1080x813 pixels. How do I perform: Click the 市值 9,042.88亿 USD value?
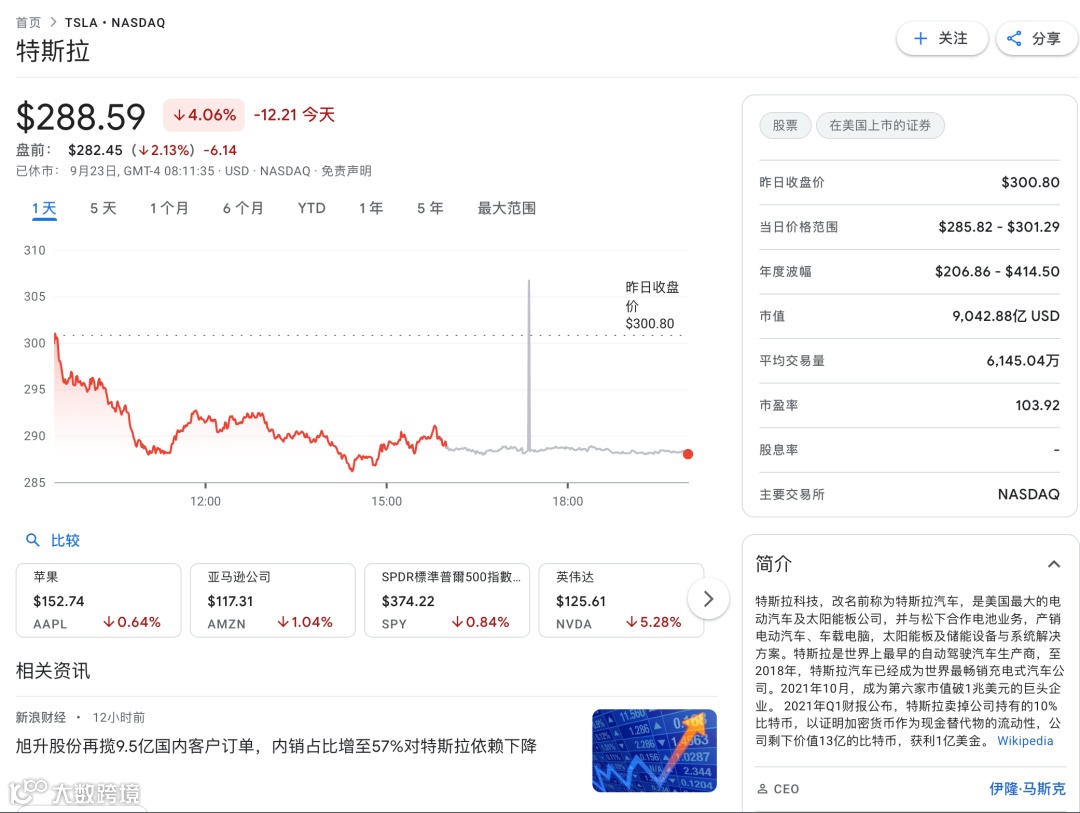tap(1006, 316)
